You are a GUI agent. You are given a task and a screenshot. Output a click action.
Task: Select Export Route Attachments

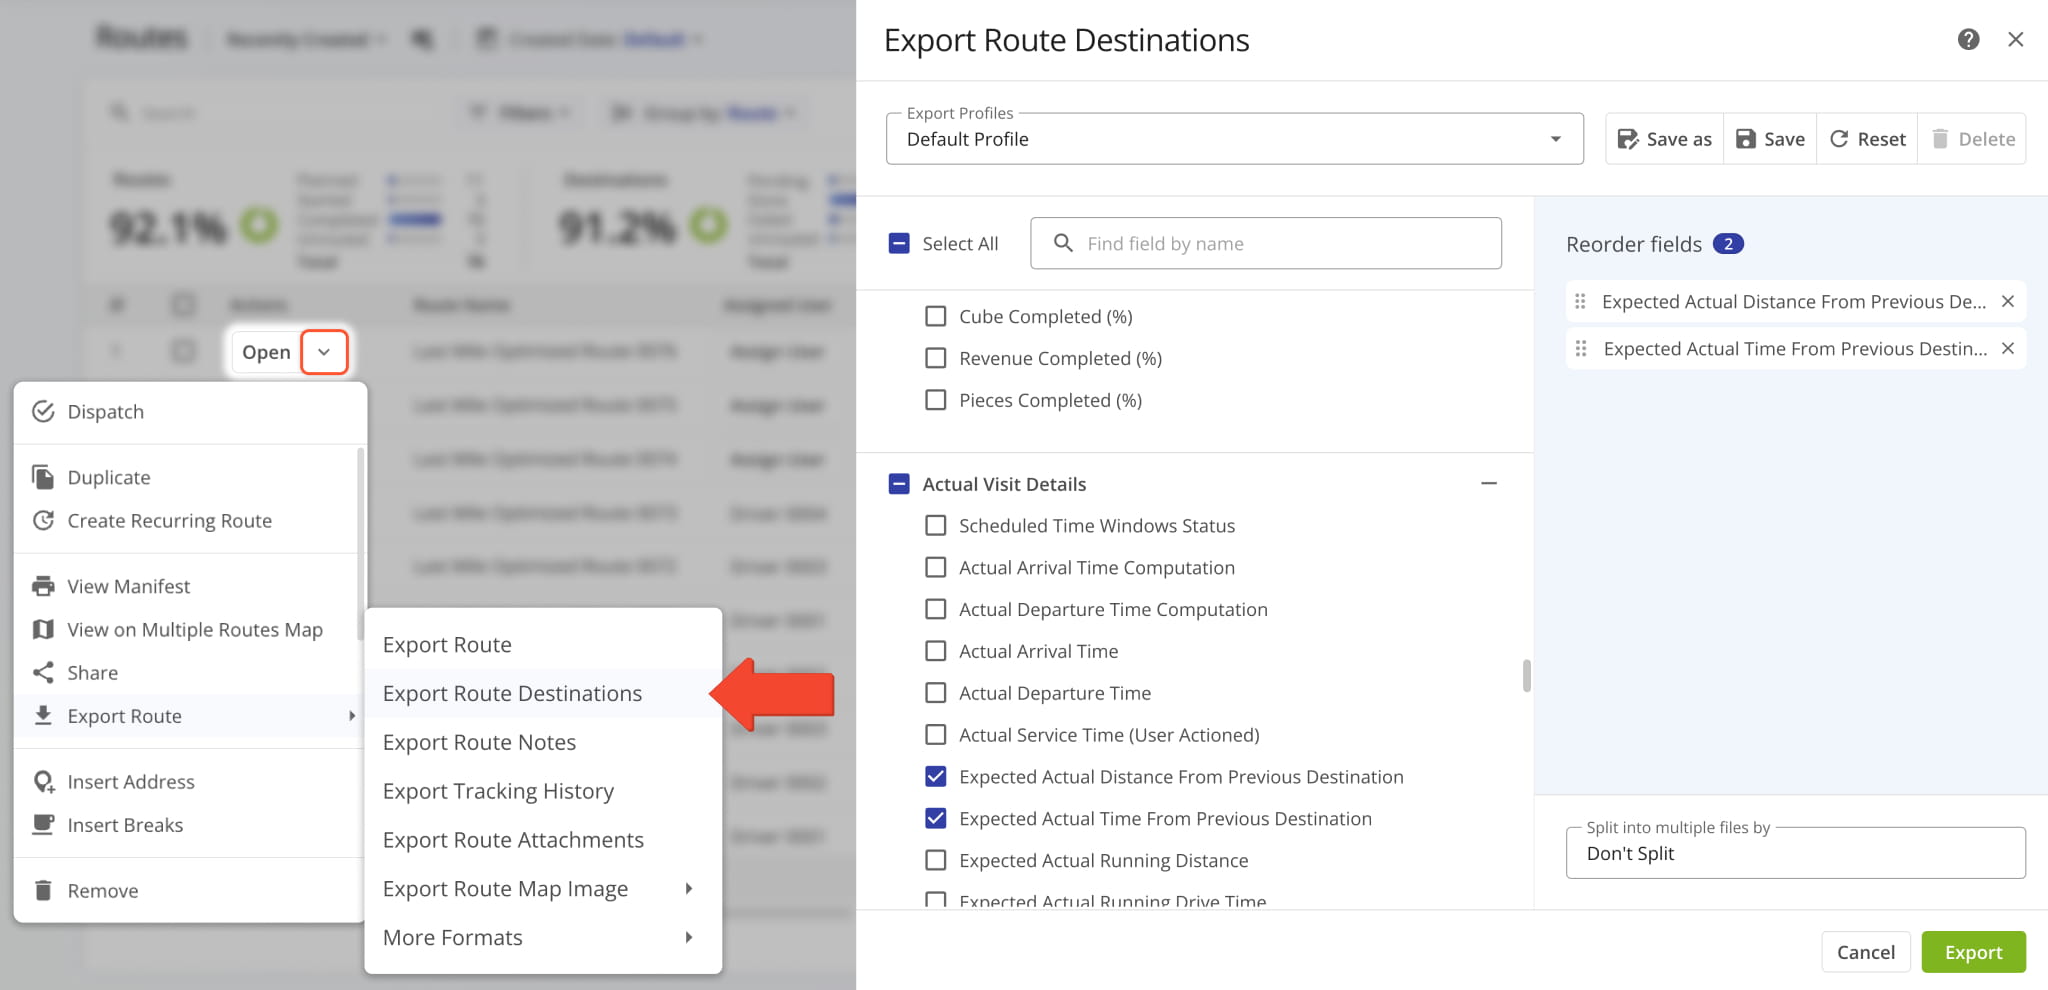(x=543, y=840)
